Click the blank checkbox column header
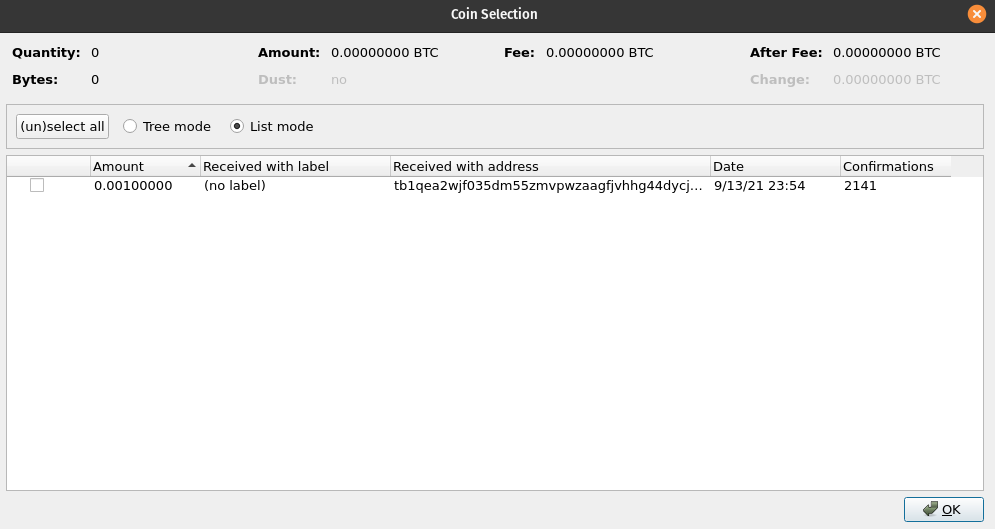 [x=48, y=167]
